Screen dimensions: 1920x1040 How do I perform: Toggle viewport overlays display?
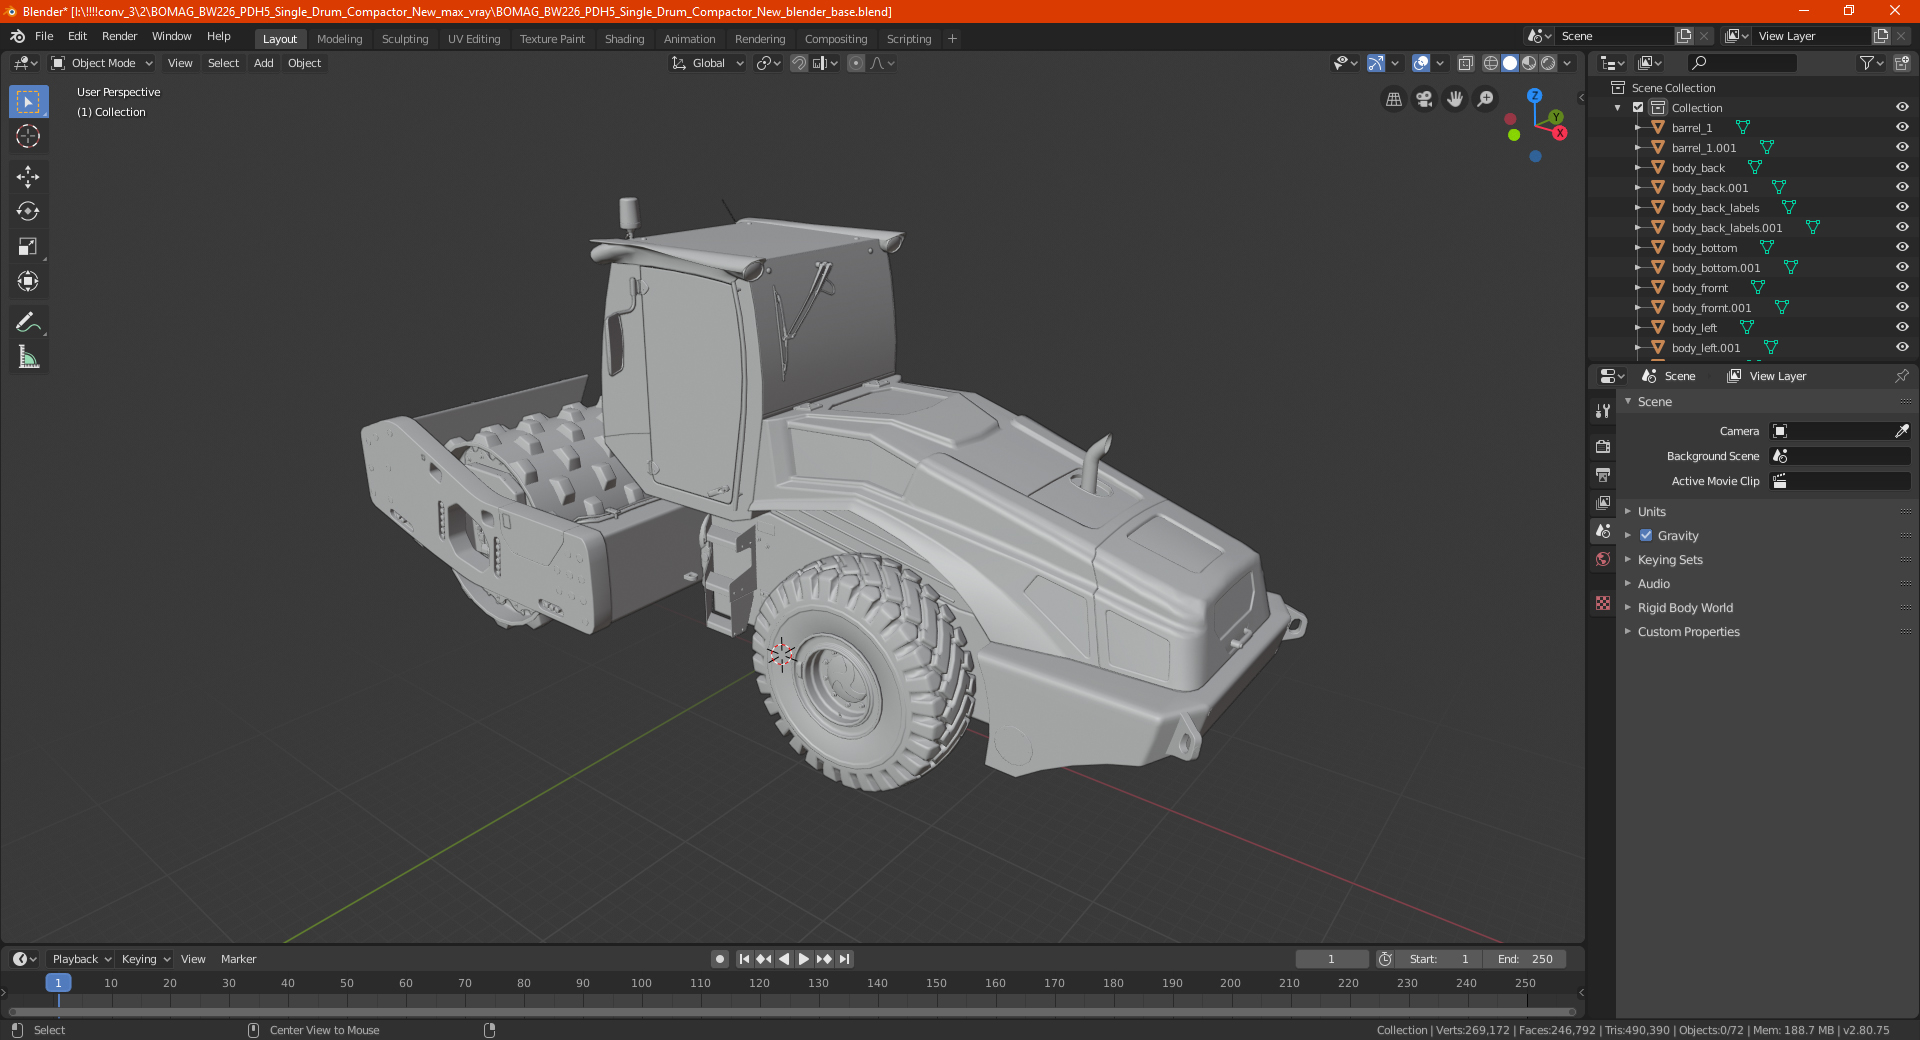click(x=1421, y=63)
